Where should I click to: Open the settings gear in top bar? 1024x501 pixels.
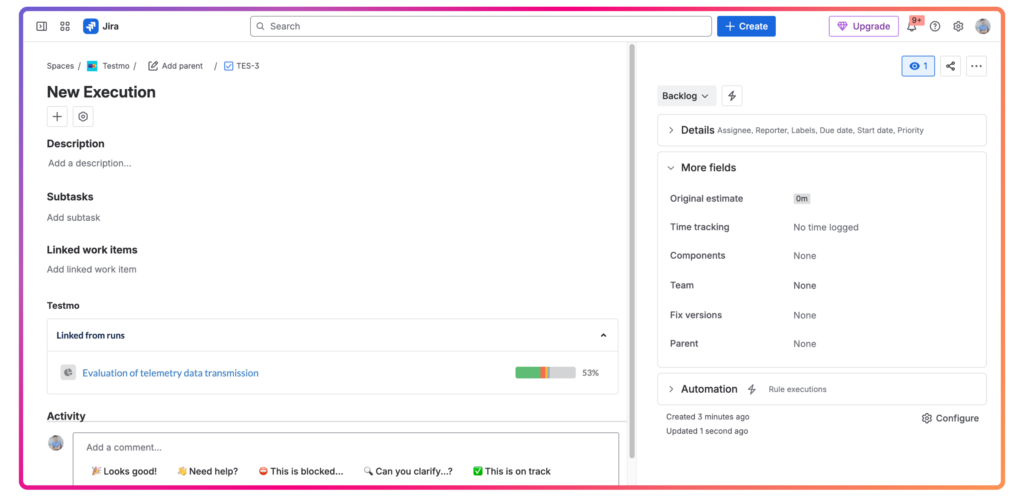[x=958, y=27]
